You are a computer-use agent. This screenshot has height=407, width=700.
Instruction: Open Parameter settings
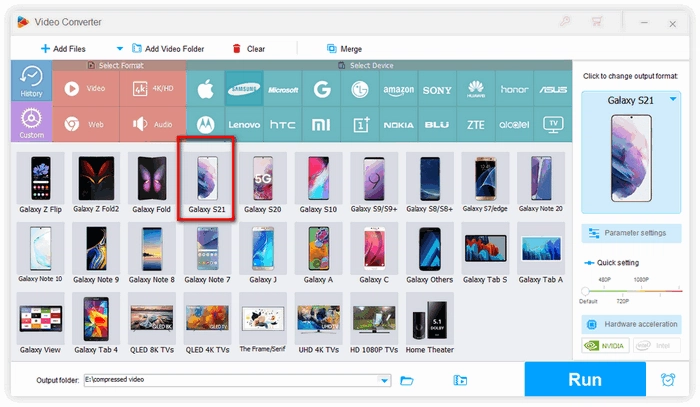click(x=631, y=233)
